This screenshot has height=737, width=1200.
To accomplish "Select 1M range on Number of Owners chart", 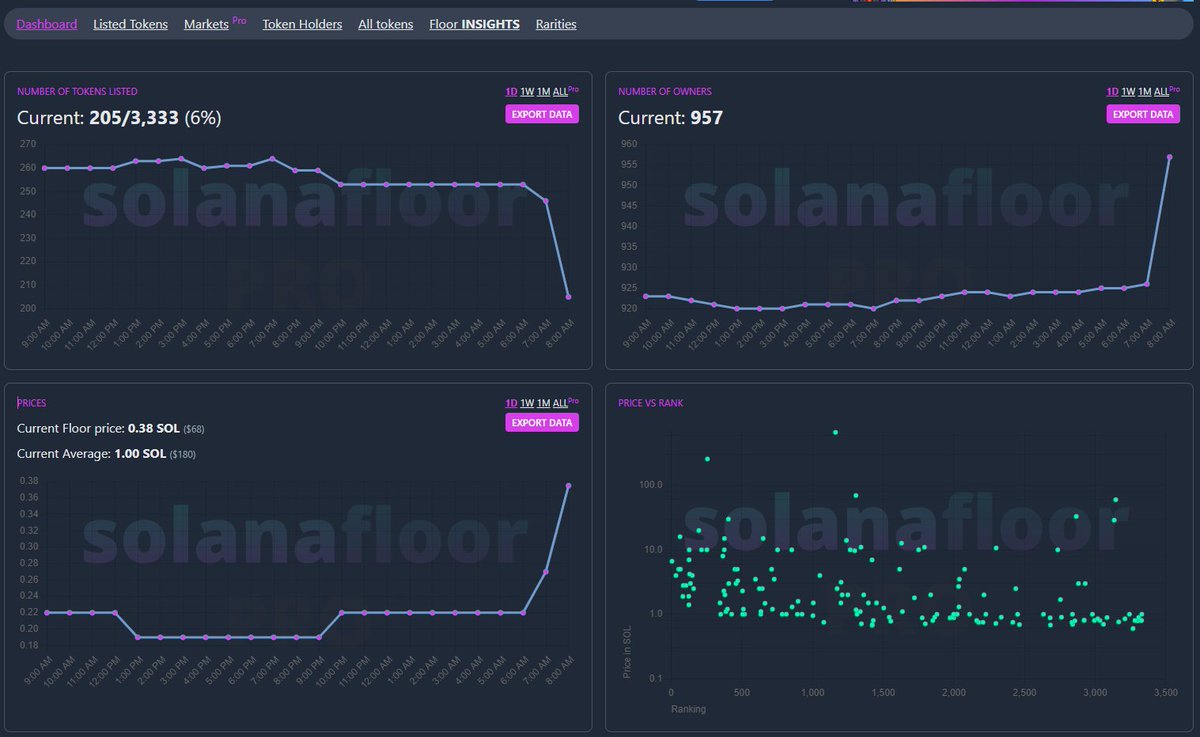I will 1145,92.
